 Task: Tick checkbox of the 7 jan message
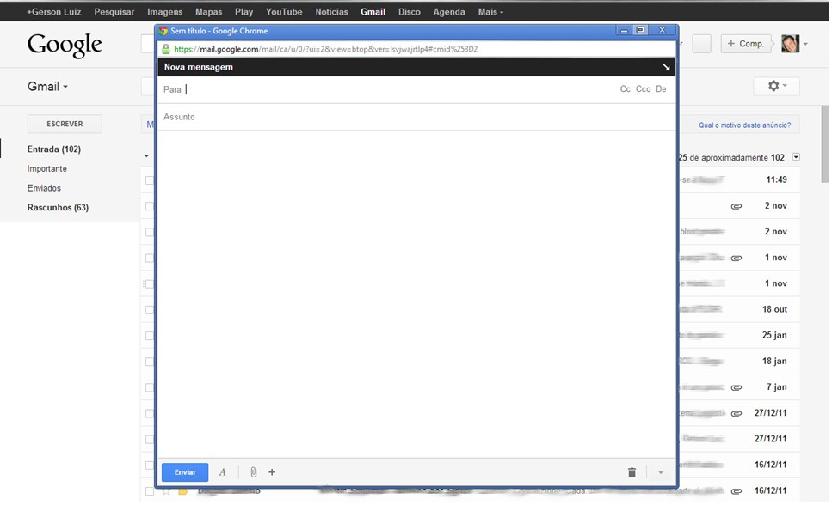point(149,387)
